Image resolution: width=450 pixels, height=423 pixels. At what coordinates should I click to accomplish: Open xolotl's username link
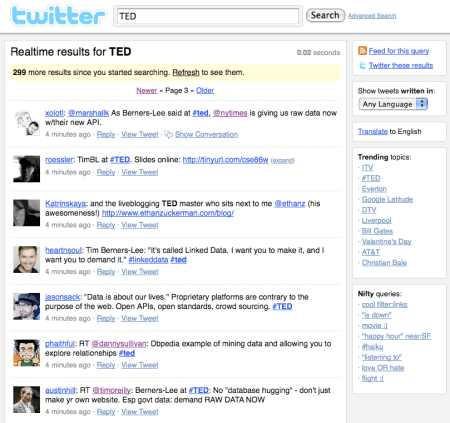54,113
